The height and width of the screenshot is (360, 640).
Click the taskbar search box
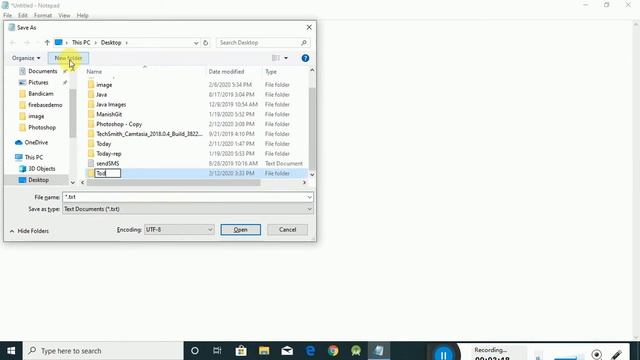(x=103, y=351)
